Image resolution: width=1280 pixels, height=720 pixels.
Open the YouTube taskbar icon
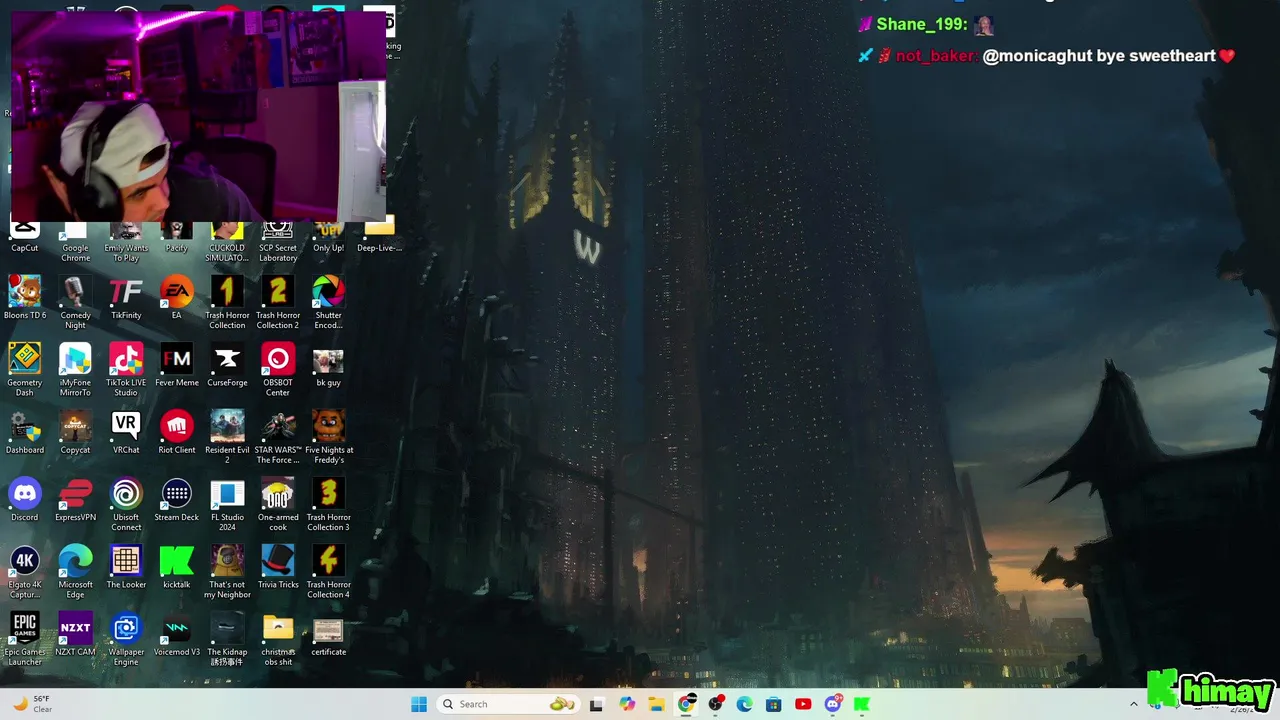point(803,704)
